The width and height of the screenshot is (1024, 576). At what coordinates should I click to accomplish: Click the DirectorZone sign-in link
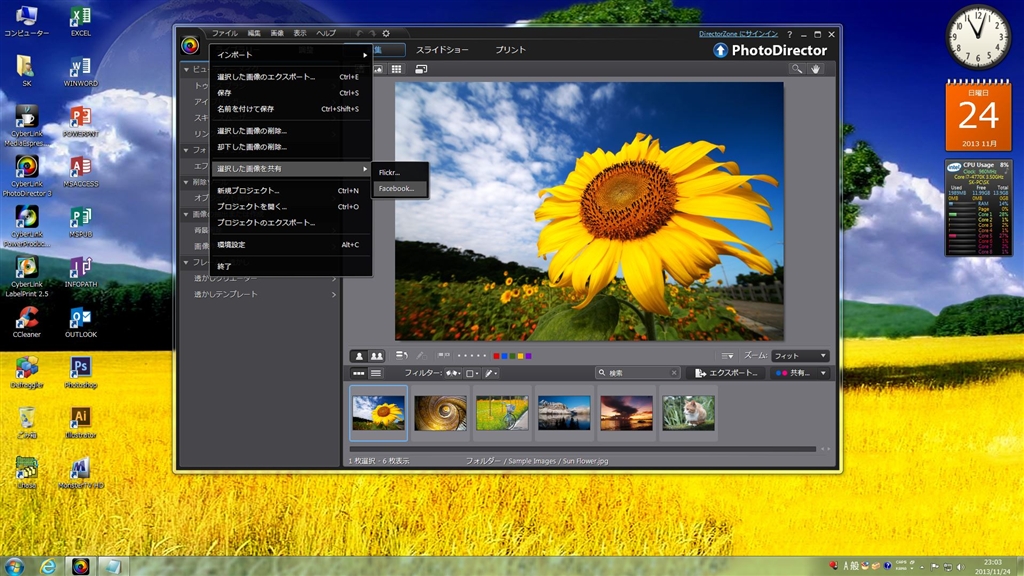(740, 35)
